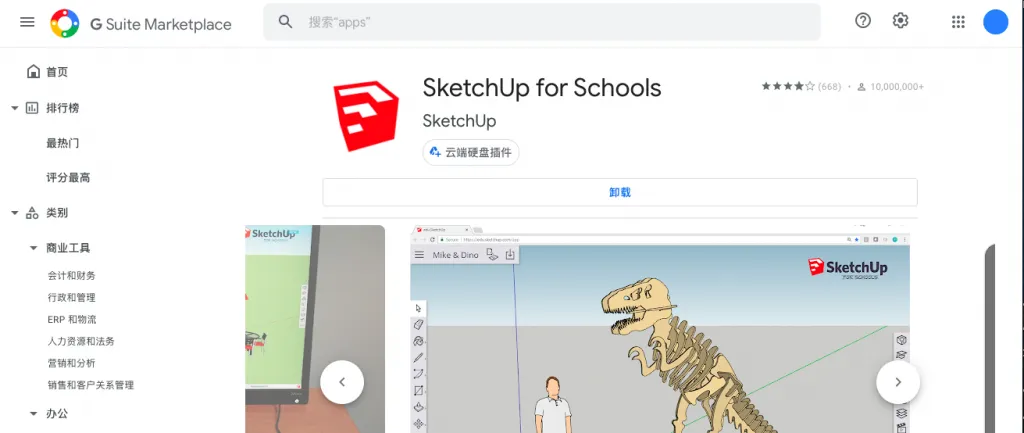Open the help question mark icon
1024x433 pixels.
tap(863, 21)
